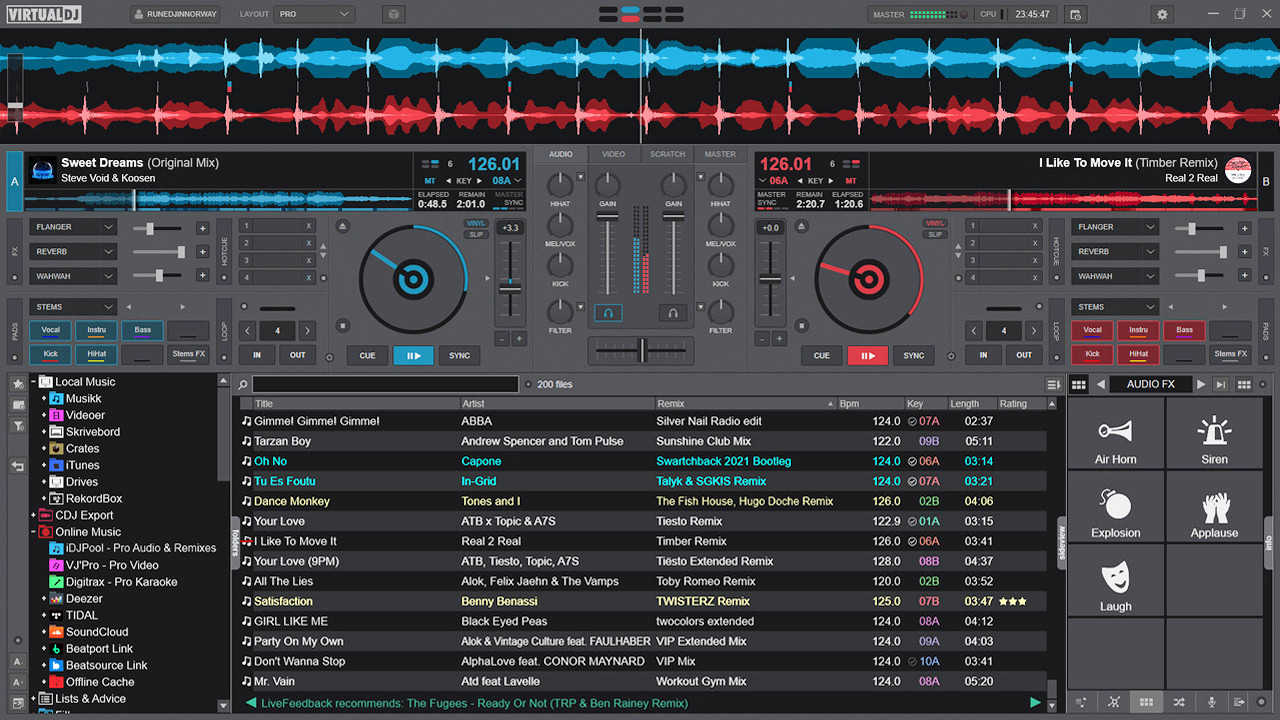The width and height of the screenshot is (1280, 720).
Task: Open the microphone icon in sideview toolbar
Action: coord(1212,702)
